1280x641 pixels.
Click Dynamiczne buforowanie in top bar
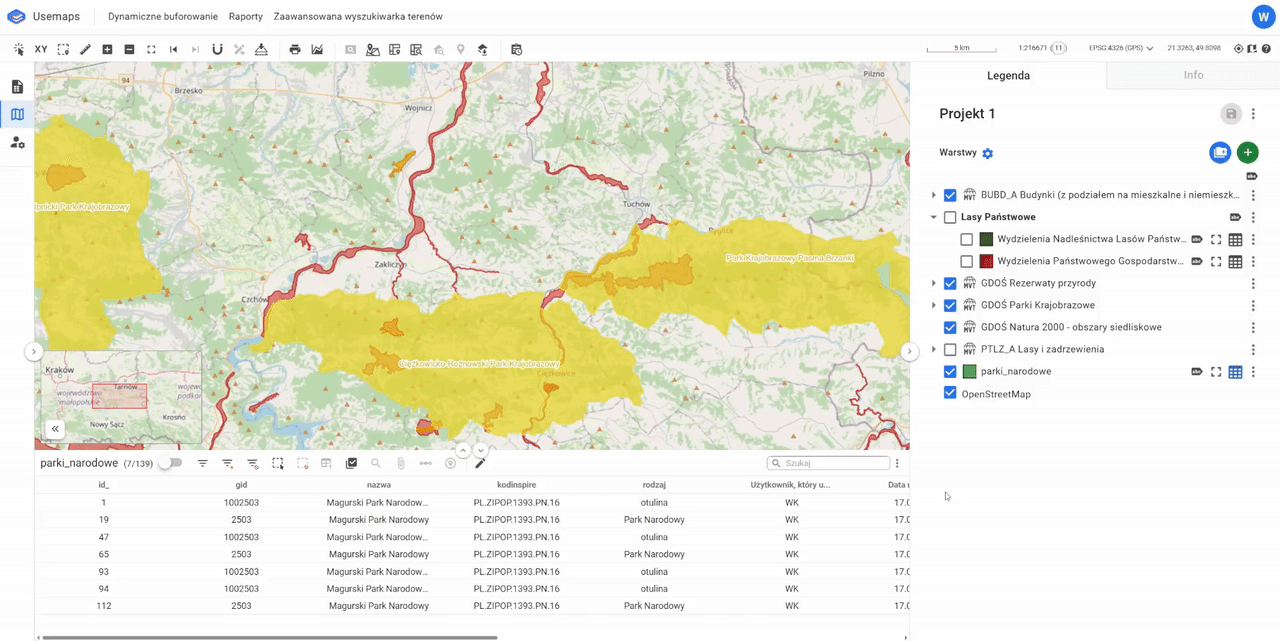click(161, 17)
